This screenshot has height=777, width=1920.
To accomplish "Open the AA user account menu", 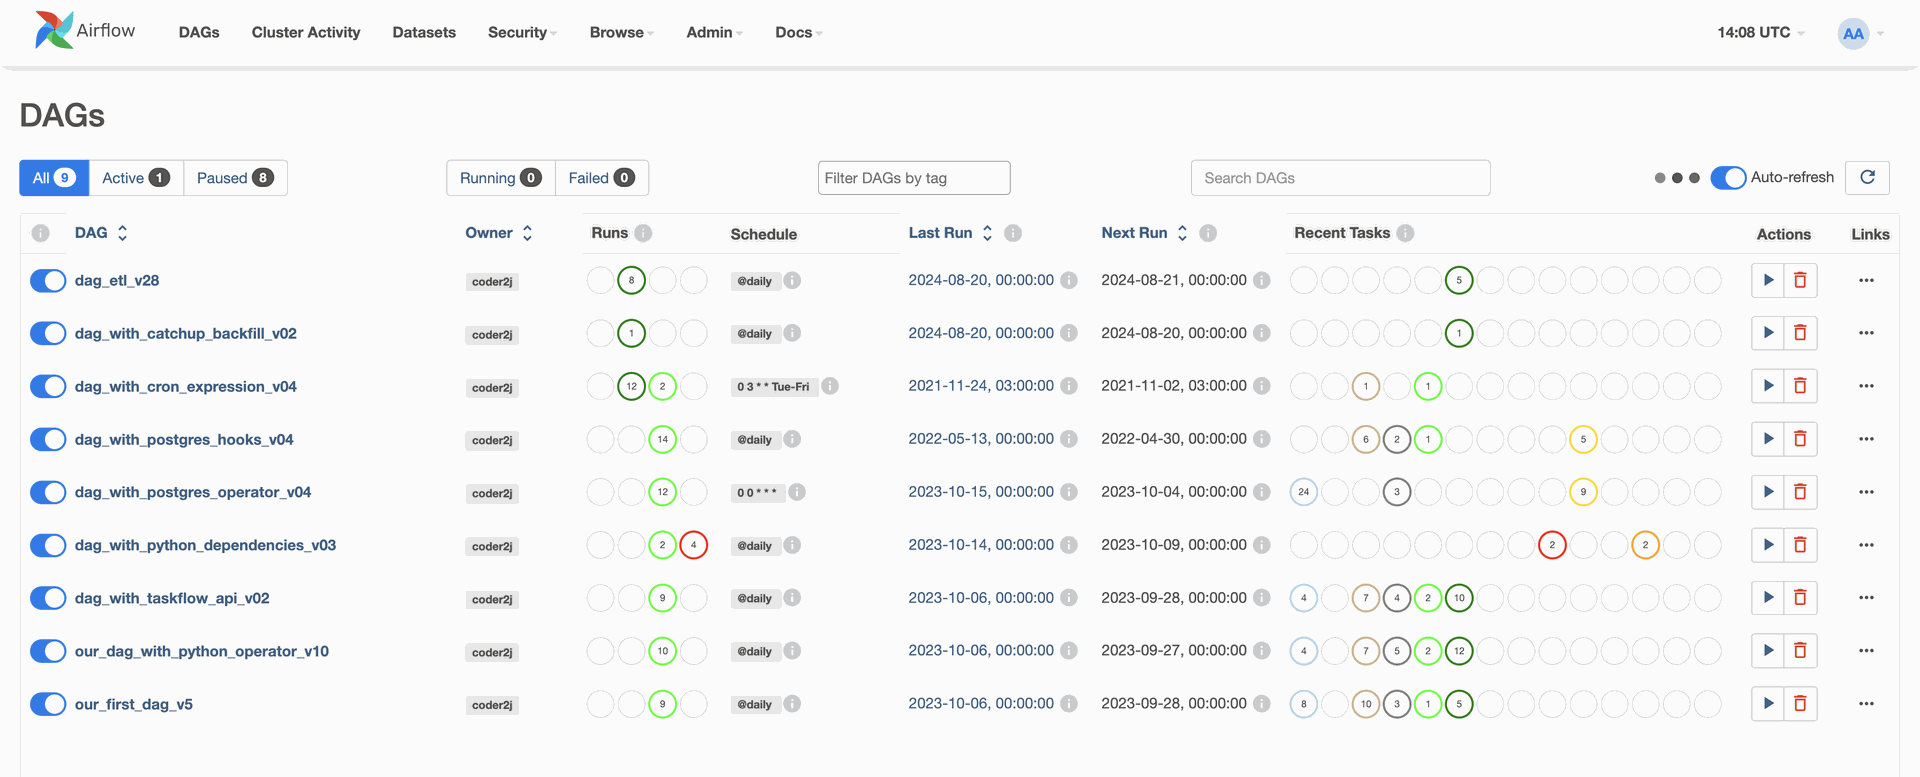I will point(1861,33).
